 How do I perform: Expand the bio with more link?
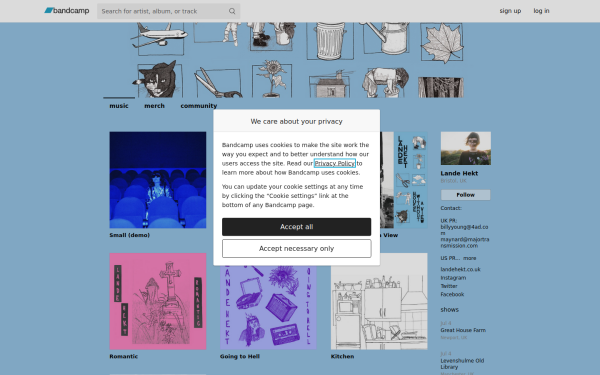(470, 258)
